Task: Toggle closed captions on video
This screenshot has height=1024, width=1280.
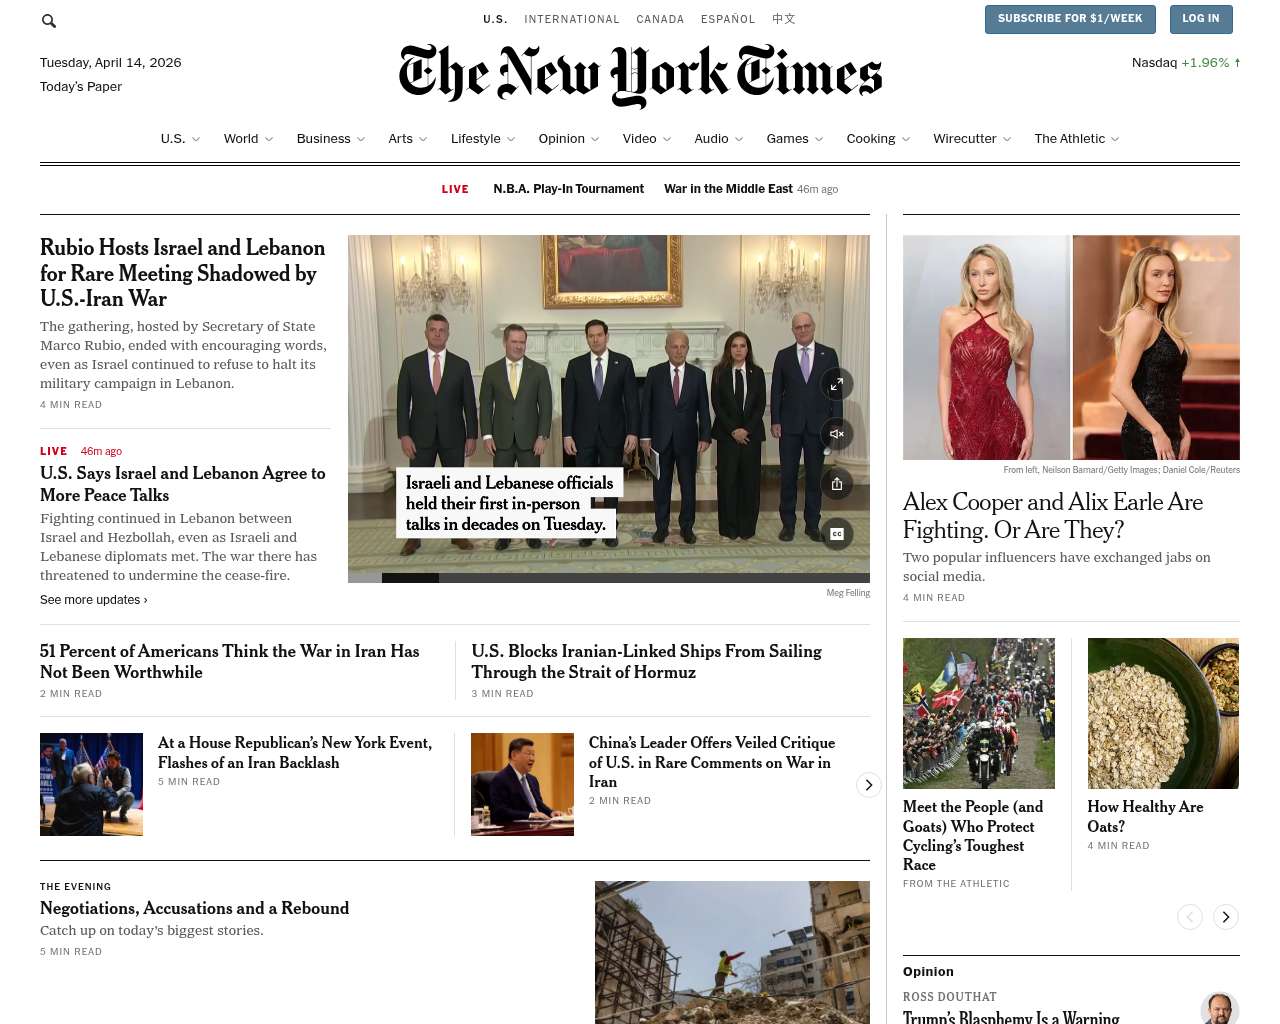Action: coord(837,534)
